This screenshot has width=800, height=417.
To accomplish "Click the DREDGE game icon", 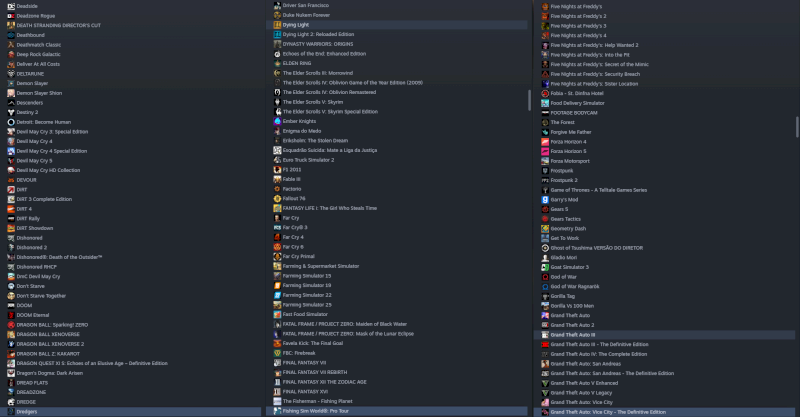I will [x=11, y=402].
